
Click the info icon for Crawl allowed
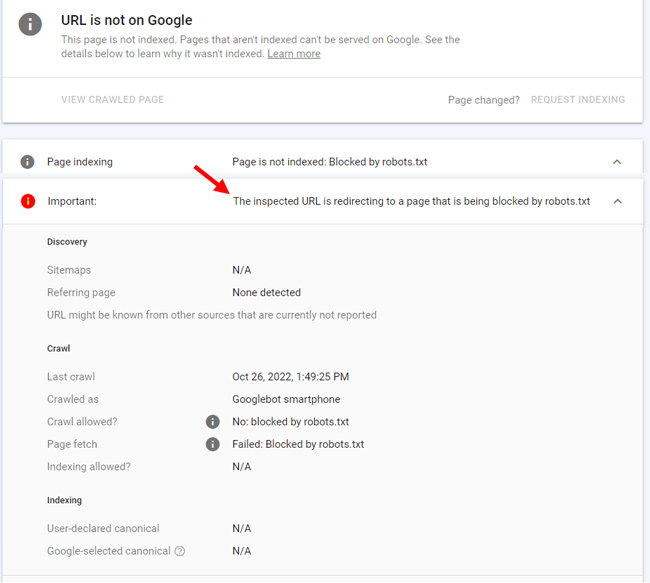213,422
